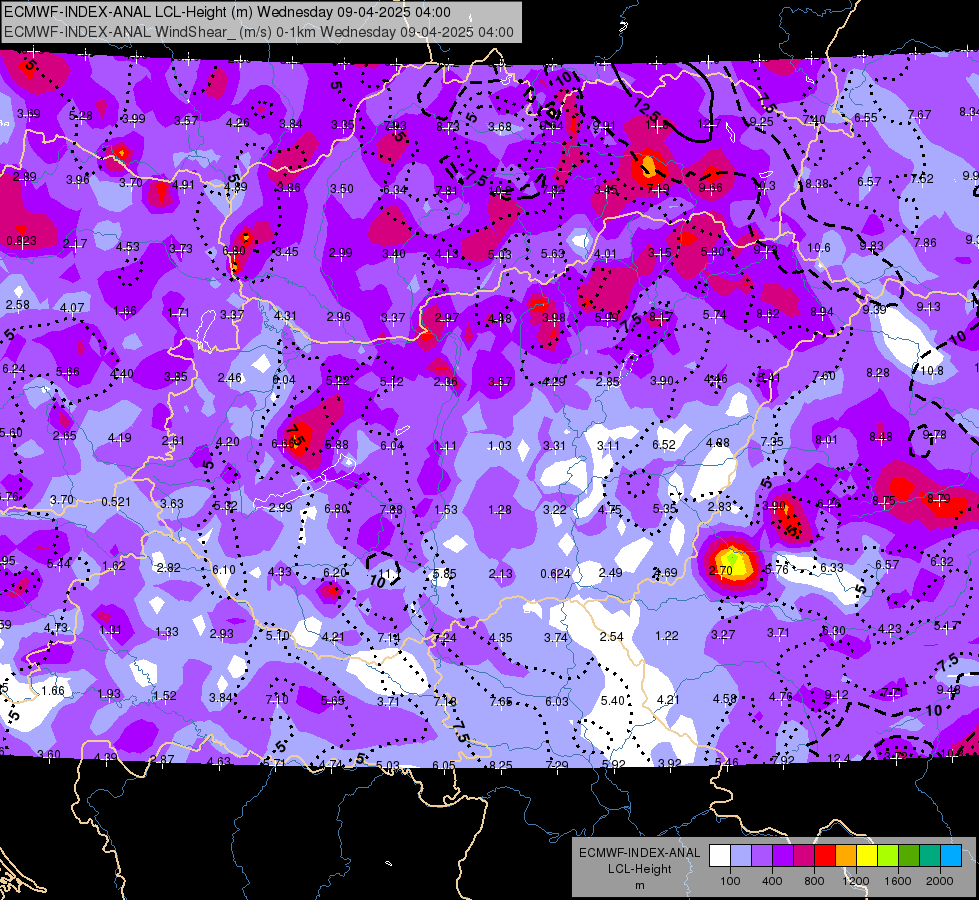Viewport: 979px width, 900px height.
Task: Click the legend label 1600
Action: tap(898, 881)
